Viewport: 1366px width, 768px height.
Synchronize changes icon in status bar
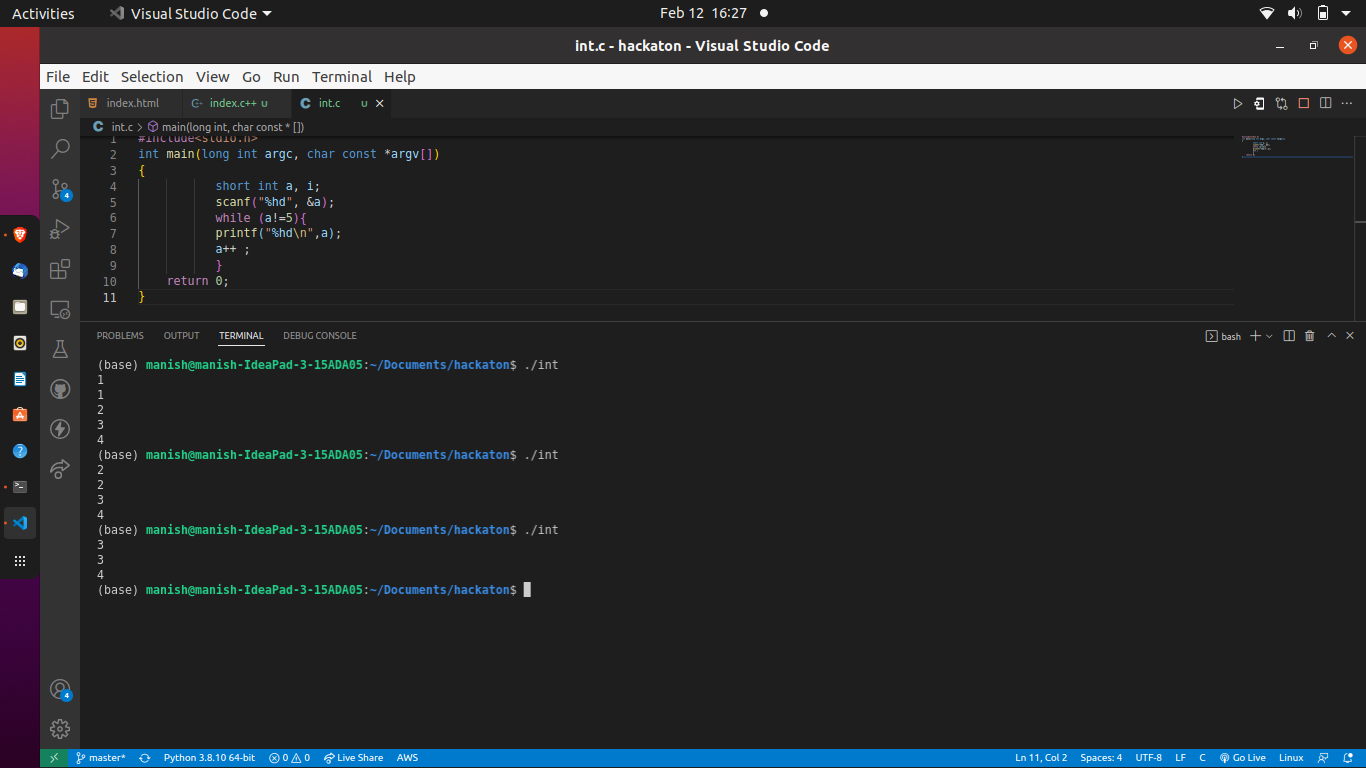pyautogui.click(x=145, y=758)
